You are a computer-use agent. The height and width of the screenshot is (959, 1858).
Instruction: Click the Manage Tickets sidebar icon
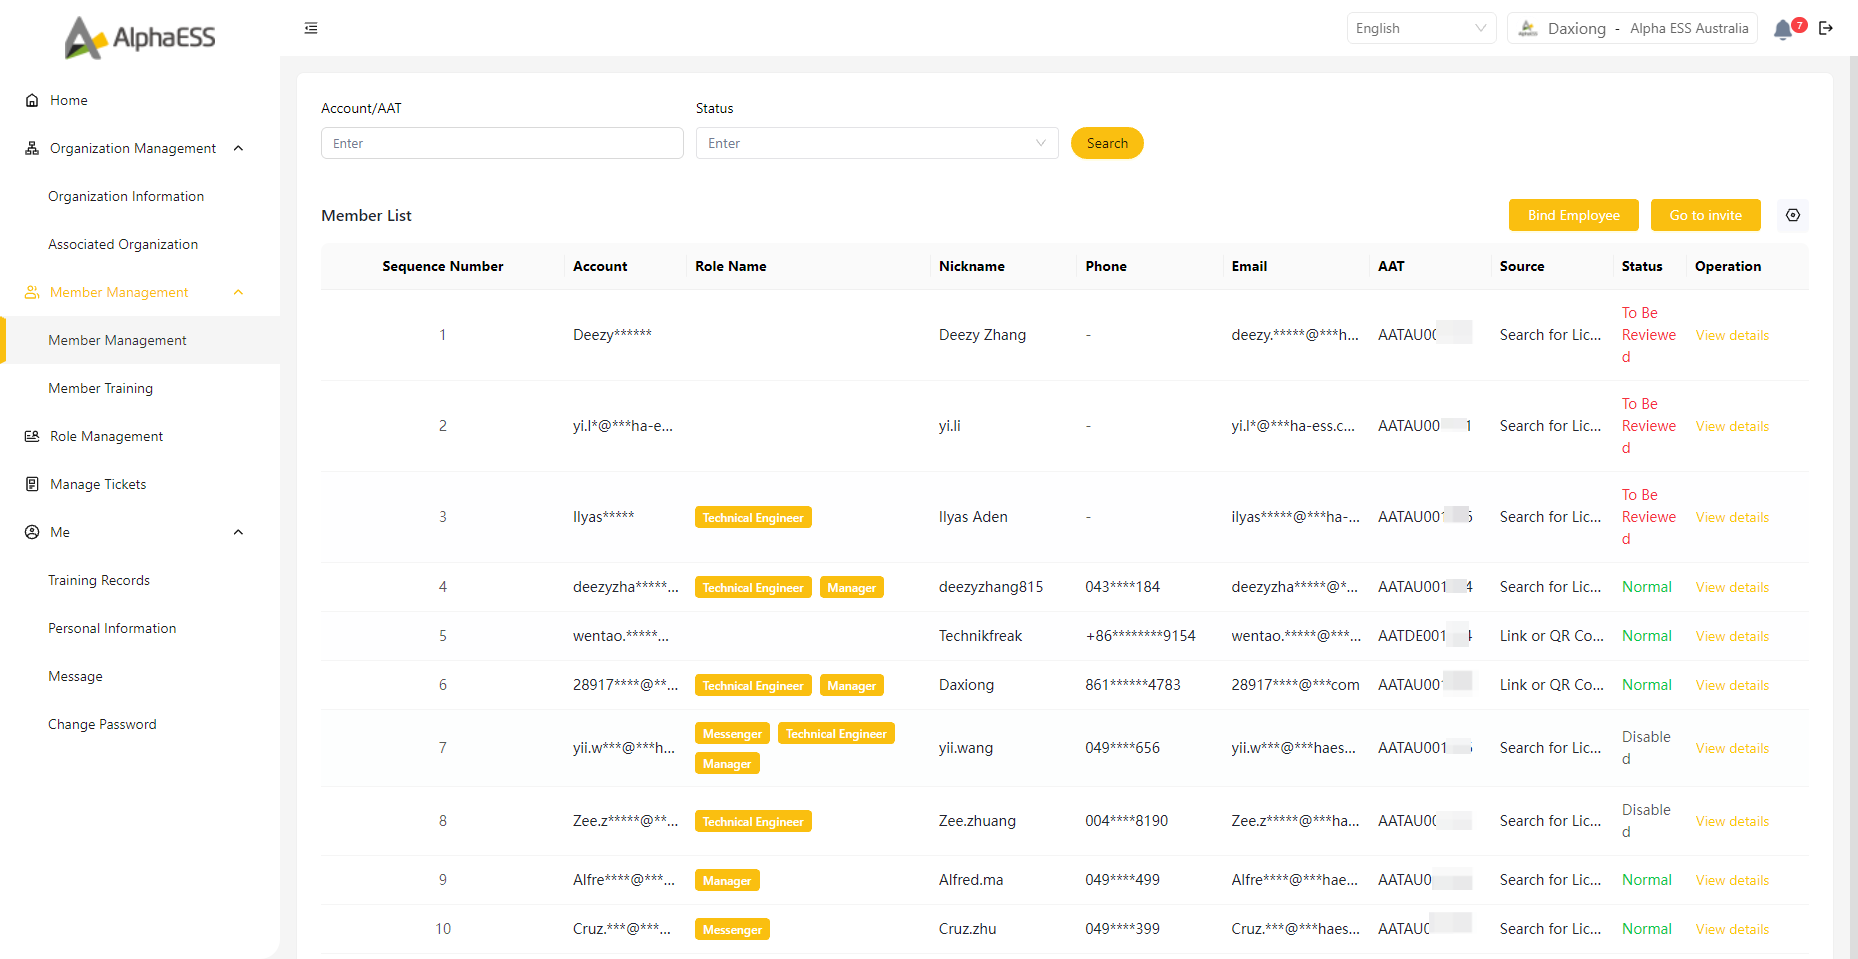pyautogui.click(x=32, y=484)
